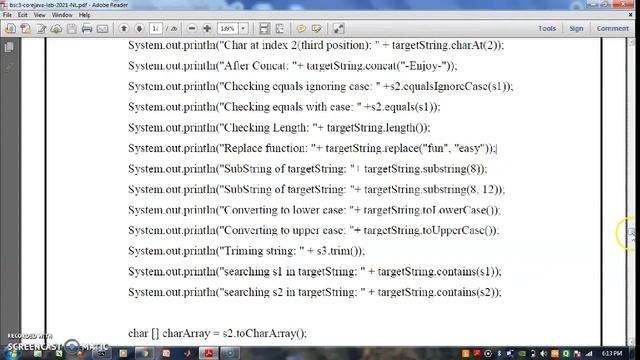This screenshot has width=640, height=360.
Task: Click the system clock showing 6:13 PM
Action: (x=612, y=353)
